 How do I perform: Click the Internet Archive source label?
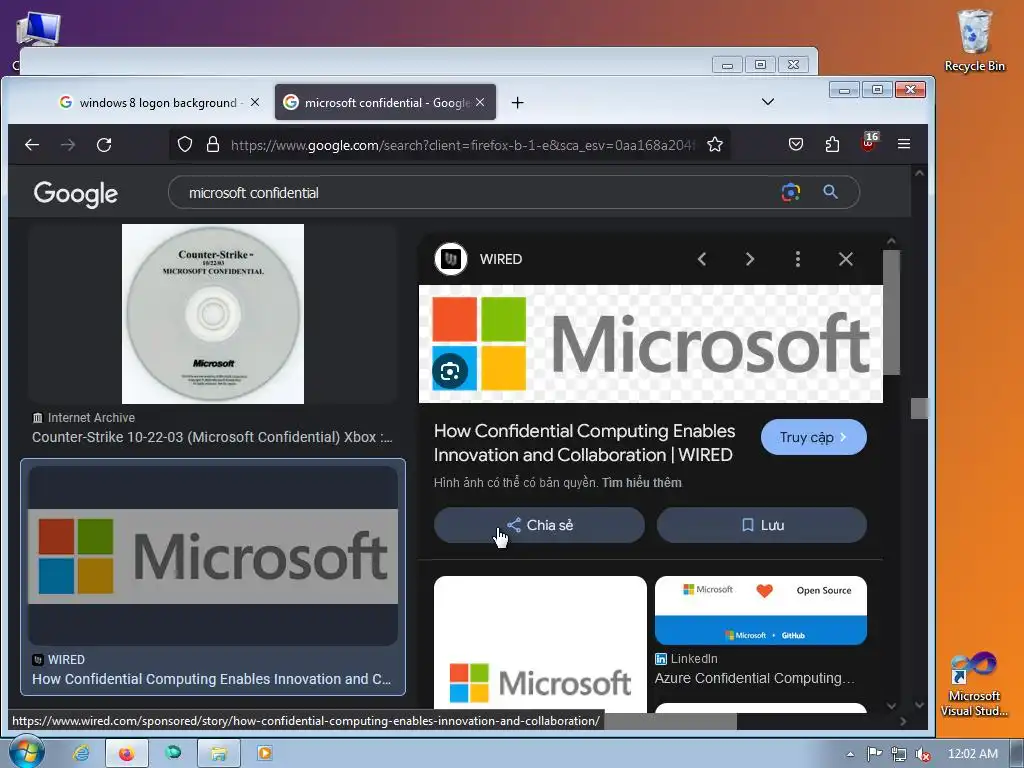point(91,417)
